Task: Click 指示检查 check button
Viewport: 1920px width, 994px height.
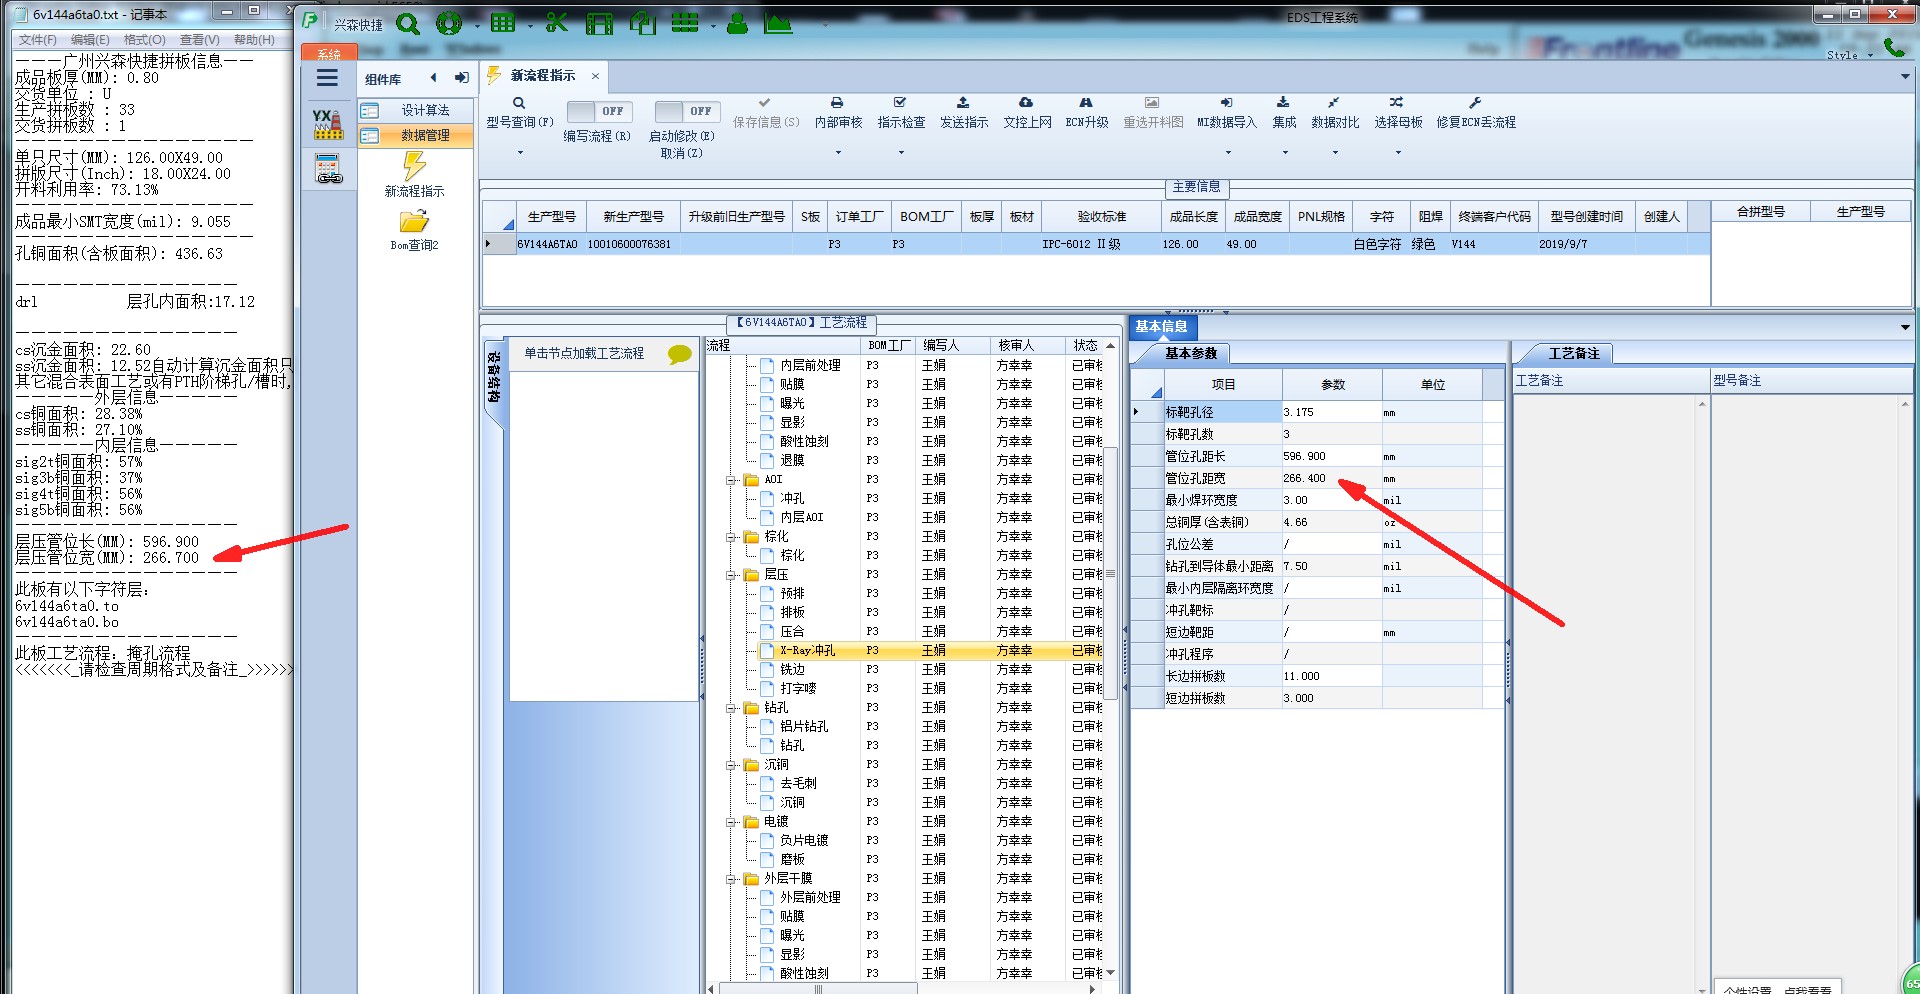Action: pos(901,113)
